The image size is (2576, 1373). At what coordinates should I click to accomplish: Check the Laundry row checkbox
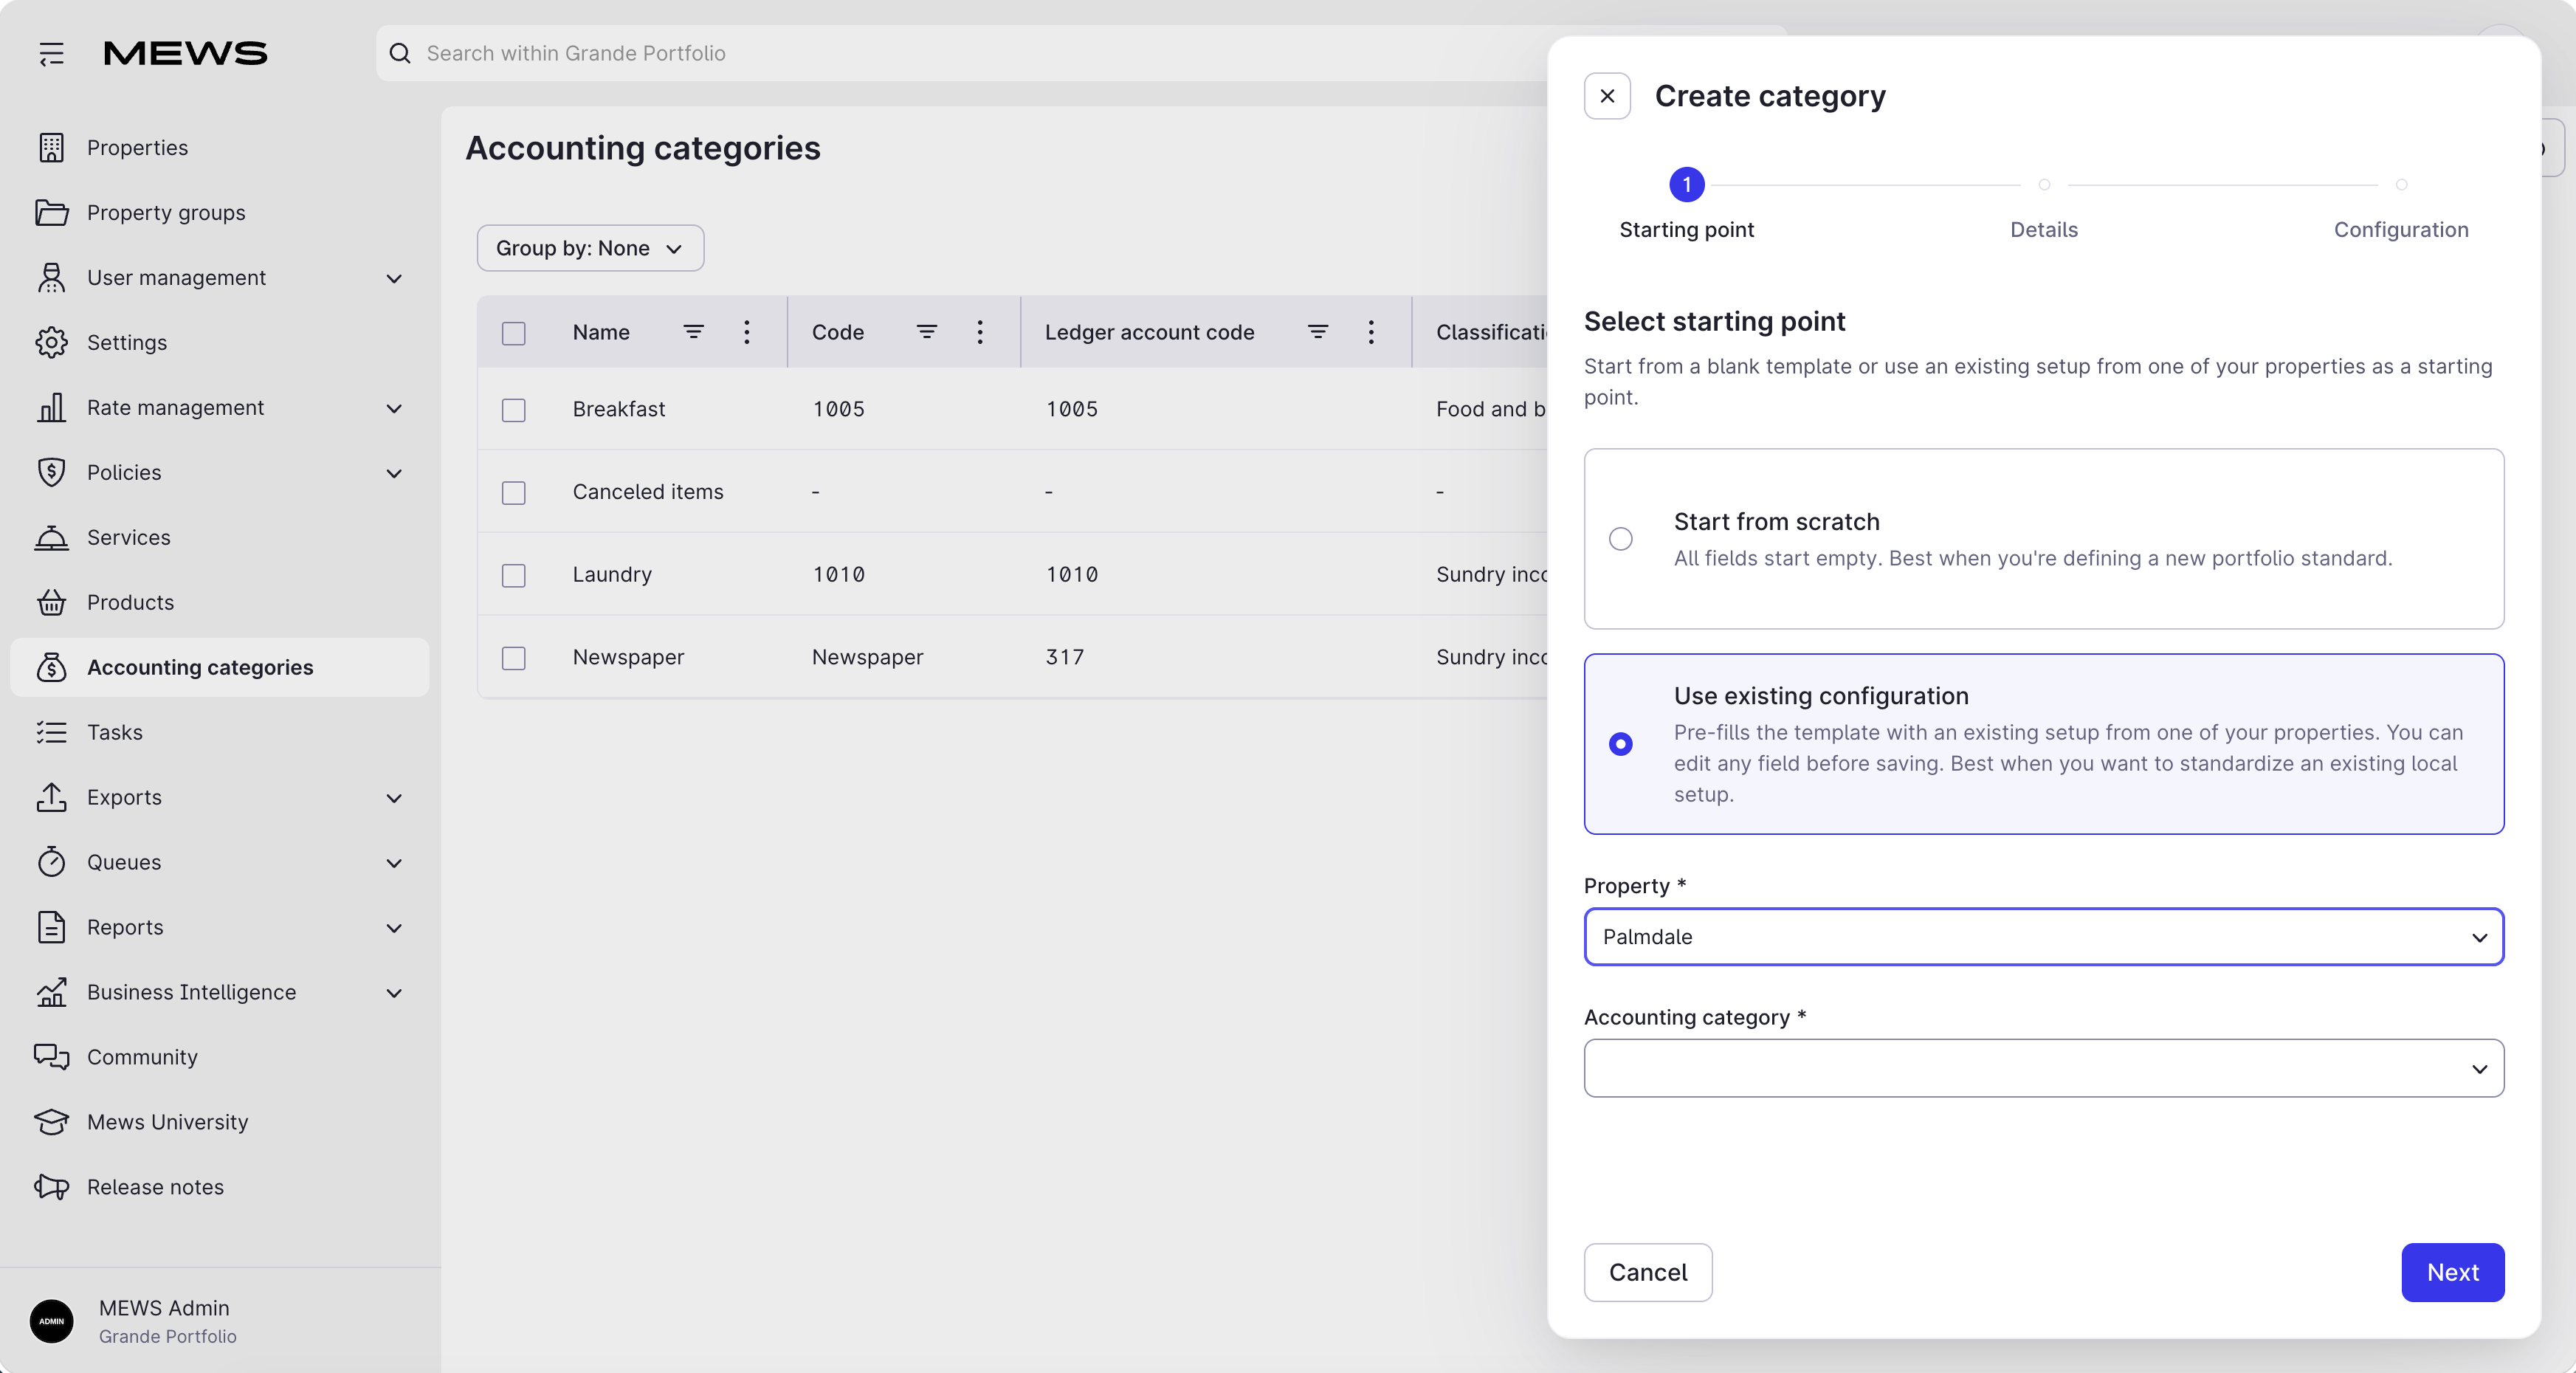point(514,576)
